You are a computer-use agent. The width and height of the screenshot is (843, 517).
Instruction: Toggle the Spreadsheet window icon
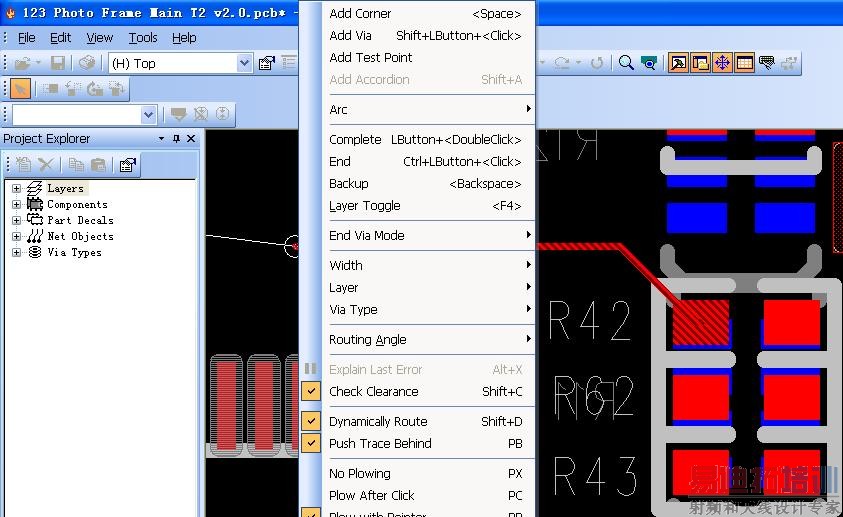coord(745,63)
